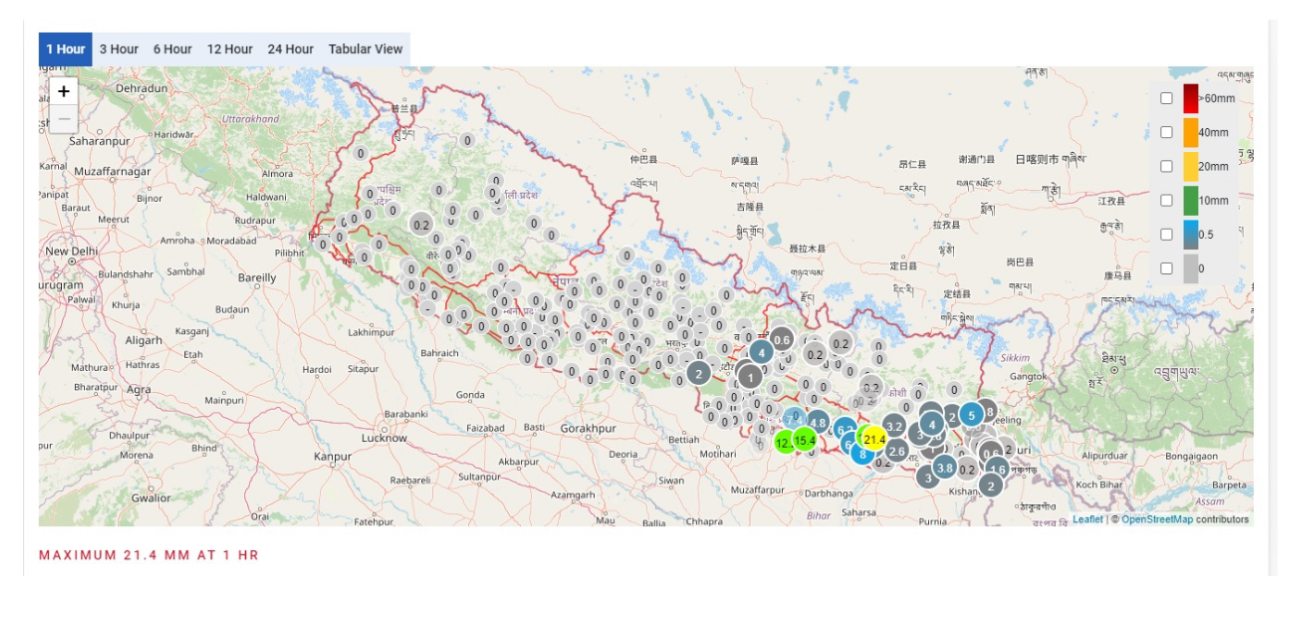Select the yellow 21.4 rainfall marker
Viewport: 1290px width, 626px height.
tap(875, 439)
